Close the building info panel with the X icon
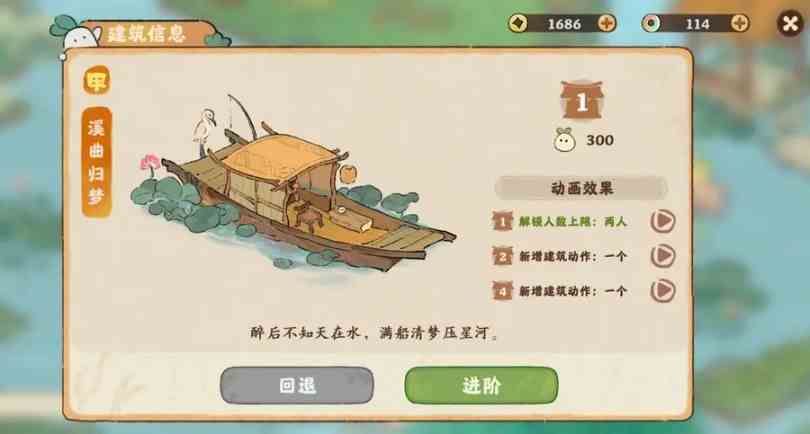 (790, 24)
